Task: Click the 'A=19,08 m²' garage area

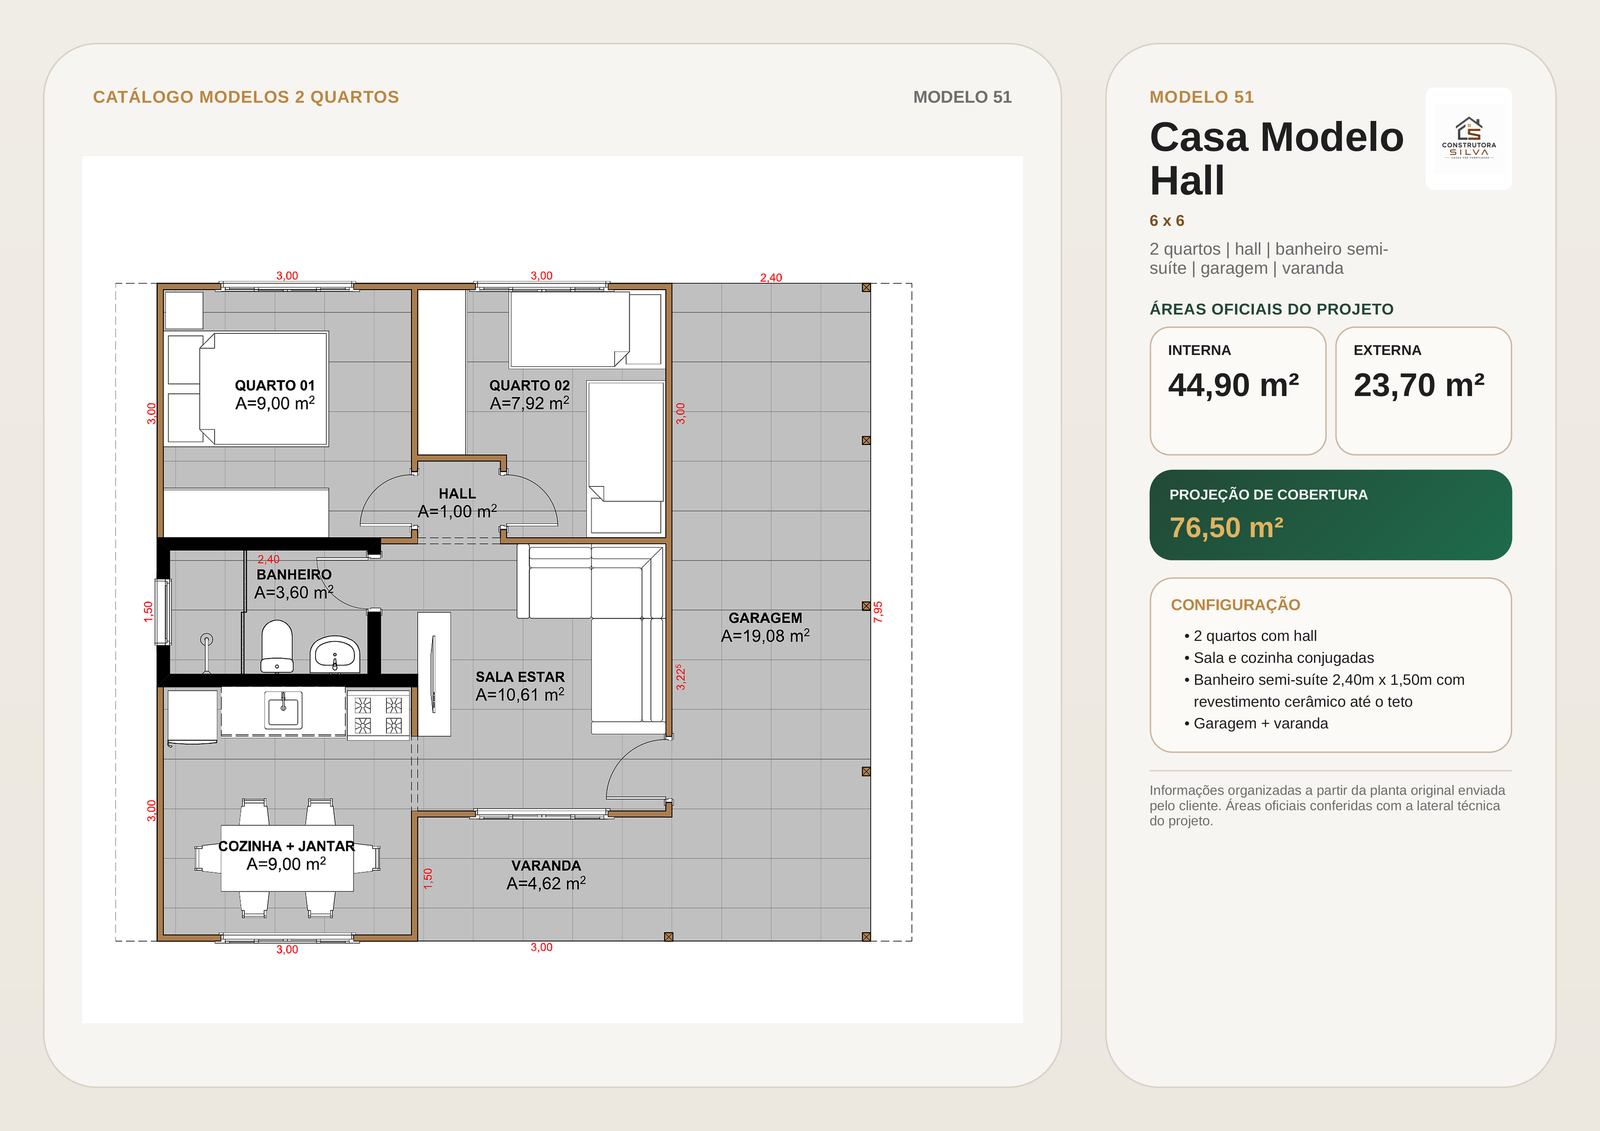Action: click(765, 636)
